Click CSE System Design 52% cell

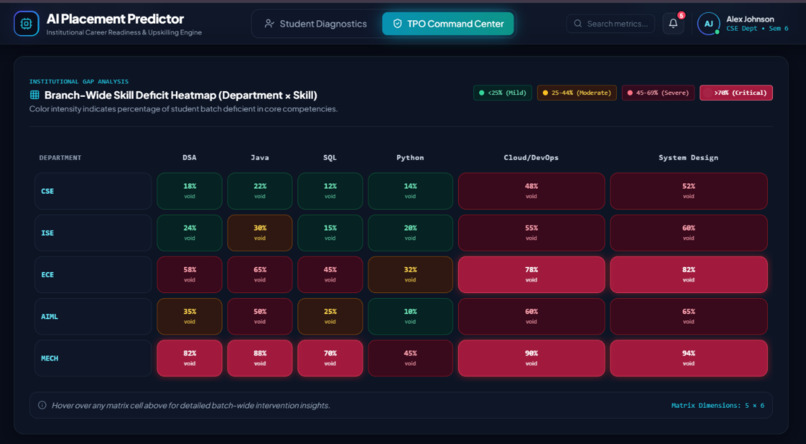(x=688, y=191)
